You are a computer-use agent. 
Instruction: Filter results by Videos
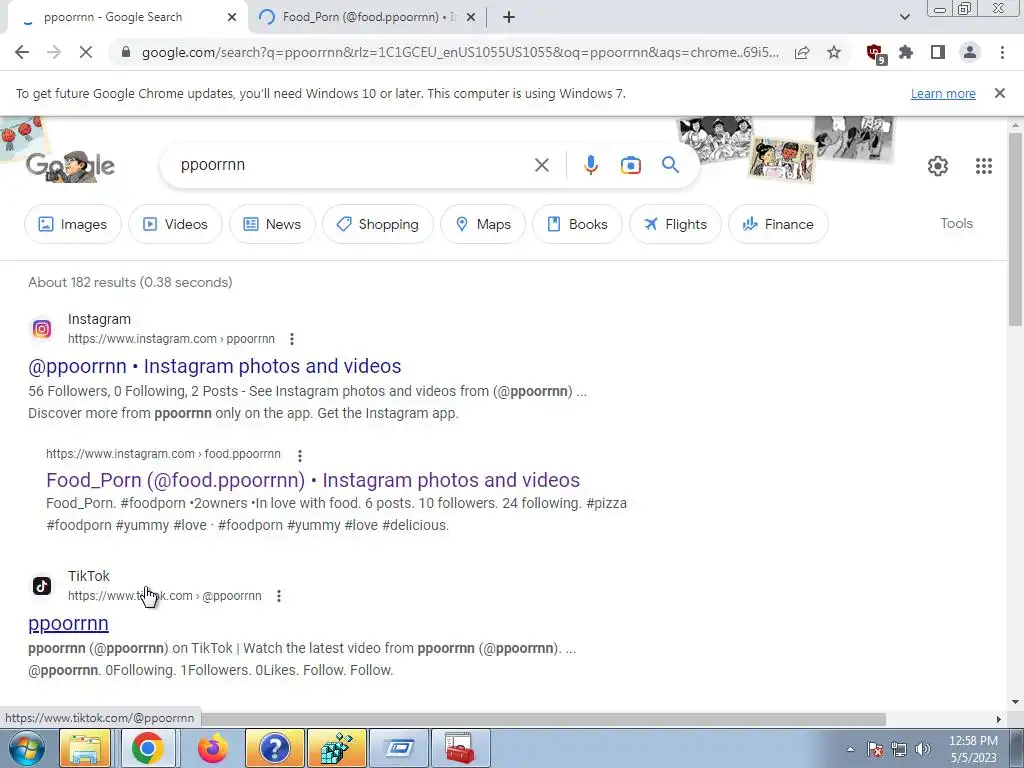pos(175,224)
